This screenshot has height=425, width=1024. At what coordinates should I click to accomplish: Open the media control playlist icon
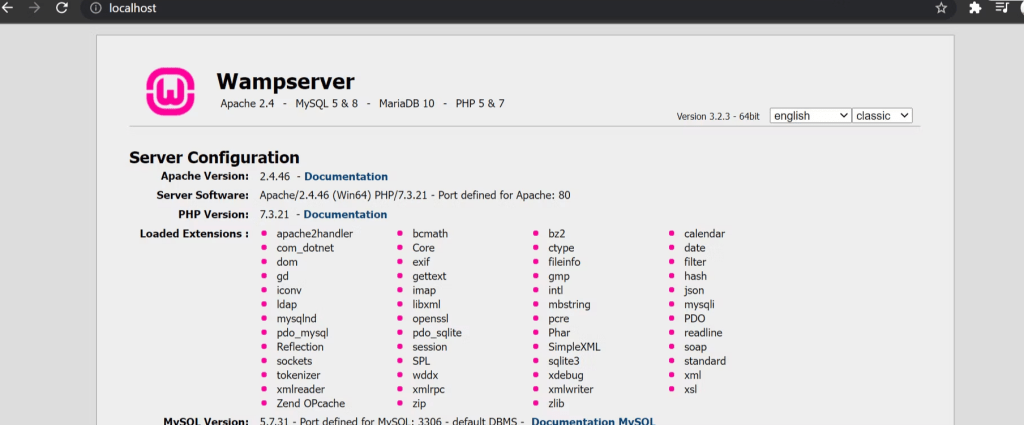(x=1003, y=8)
